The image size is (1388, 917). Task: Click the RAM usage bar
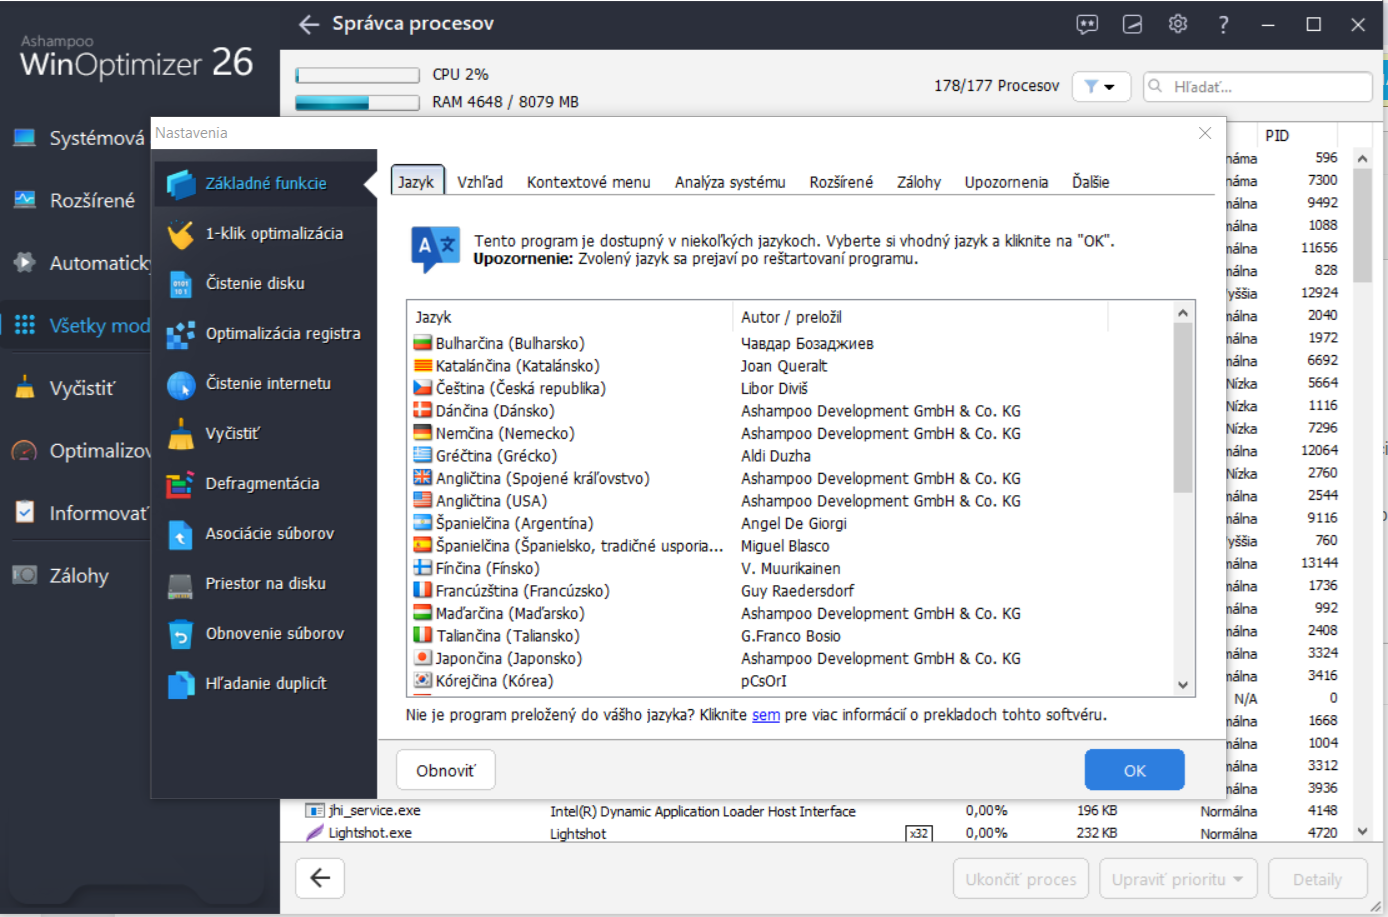click(x=357, y=102)
